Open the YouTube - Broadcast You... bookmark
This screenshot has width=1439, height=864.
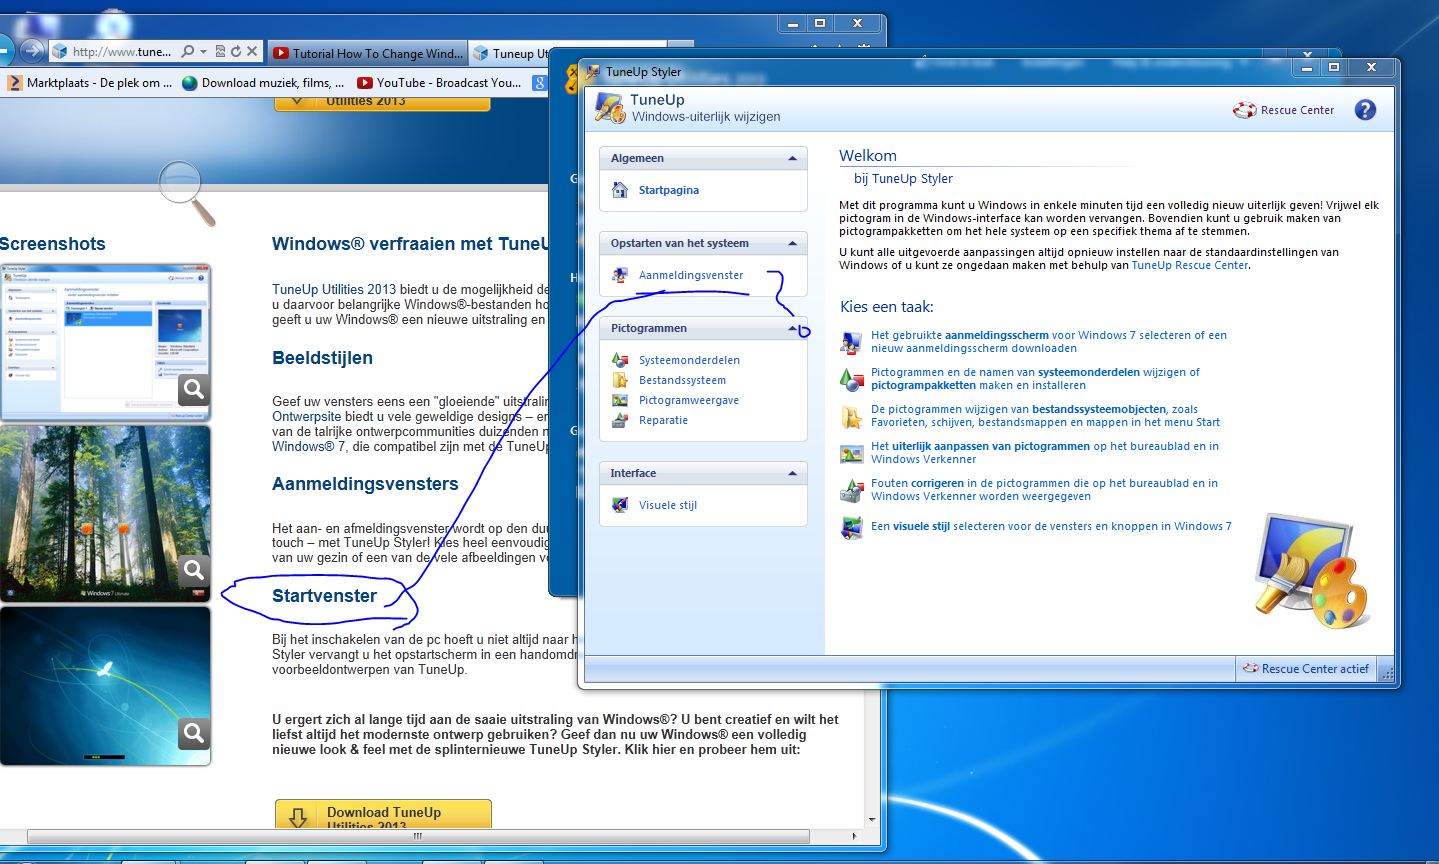click(441, 83)
